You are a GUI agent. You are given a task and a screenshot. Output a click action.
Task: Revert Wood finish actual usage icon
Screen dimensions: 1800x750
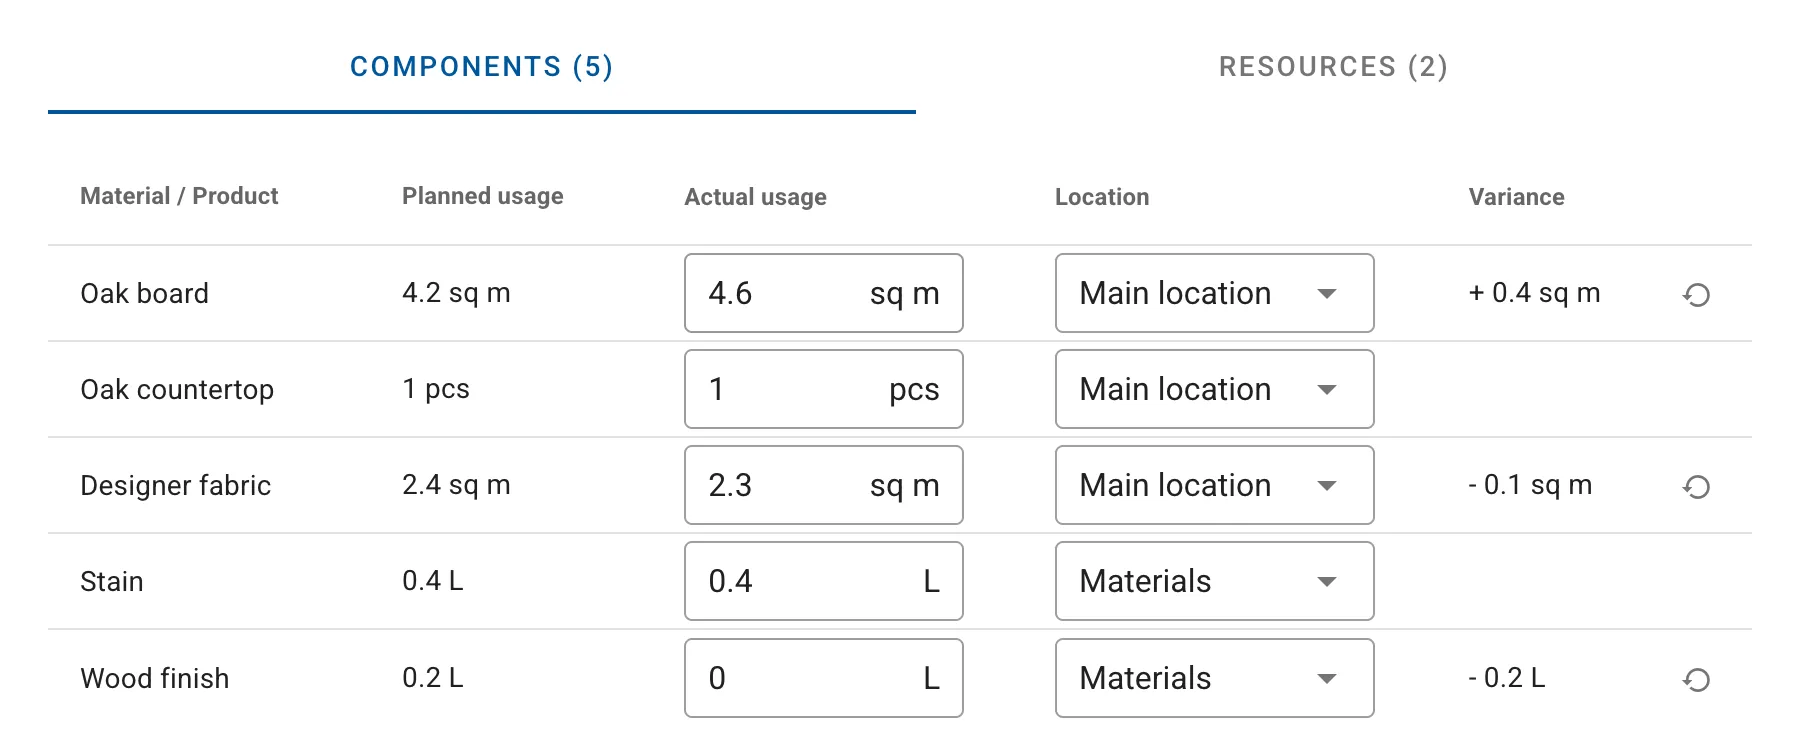1696,680
